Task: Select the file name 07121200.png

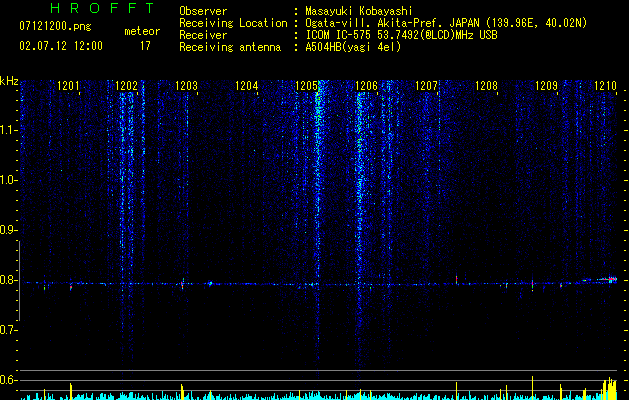Action: coord(55,26)
